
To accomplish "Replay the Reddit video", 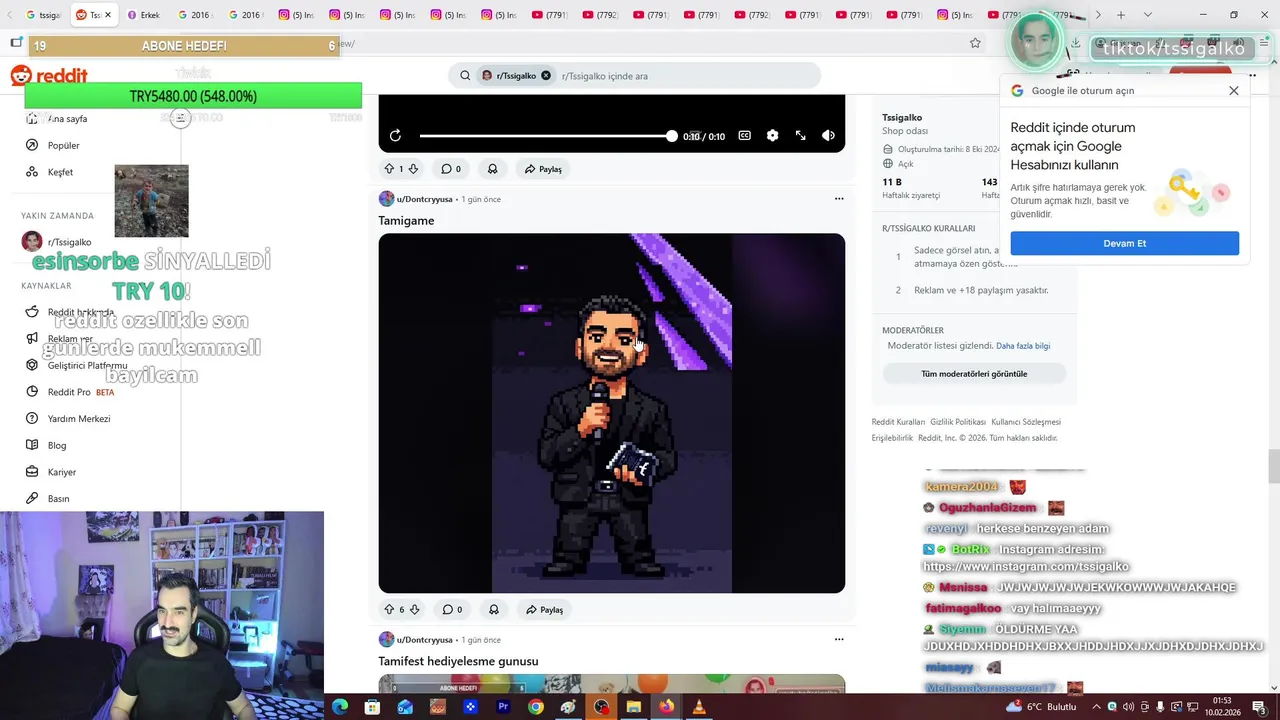I will tap(395, 136).
